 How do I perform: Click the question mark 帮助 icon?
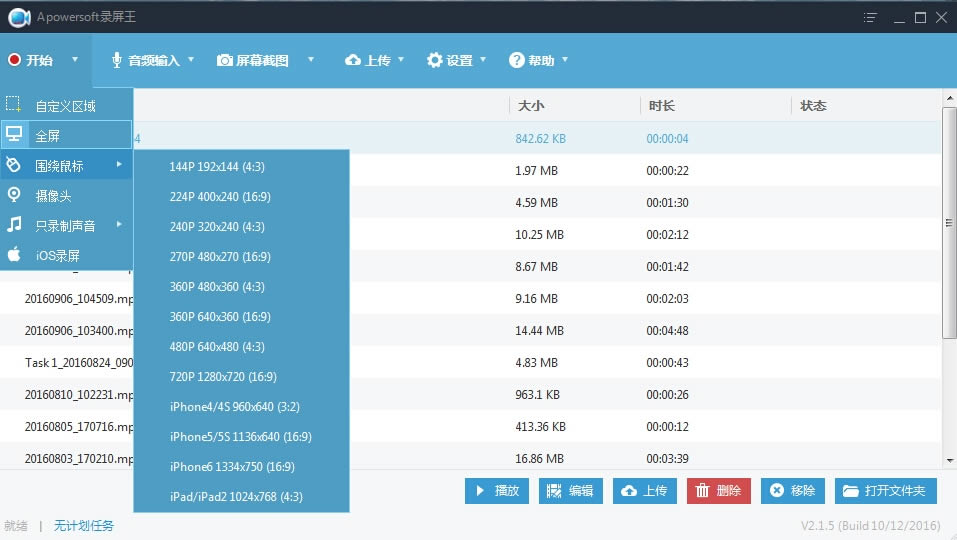coord(516,60)
